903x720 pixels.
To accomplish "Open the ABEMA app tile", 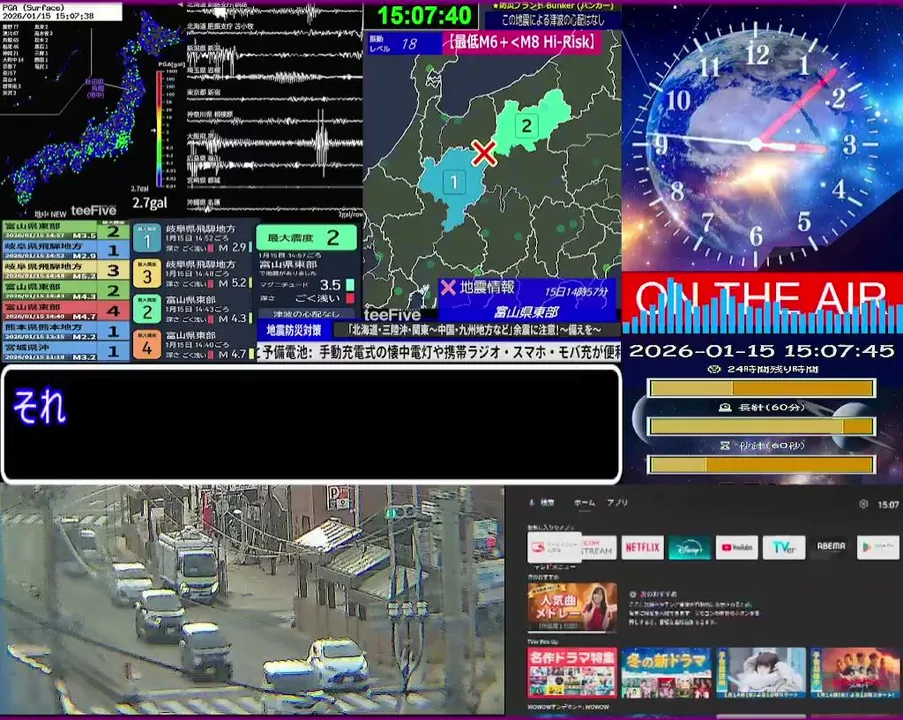I will click(x=831, y=547).
